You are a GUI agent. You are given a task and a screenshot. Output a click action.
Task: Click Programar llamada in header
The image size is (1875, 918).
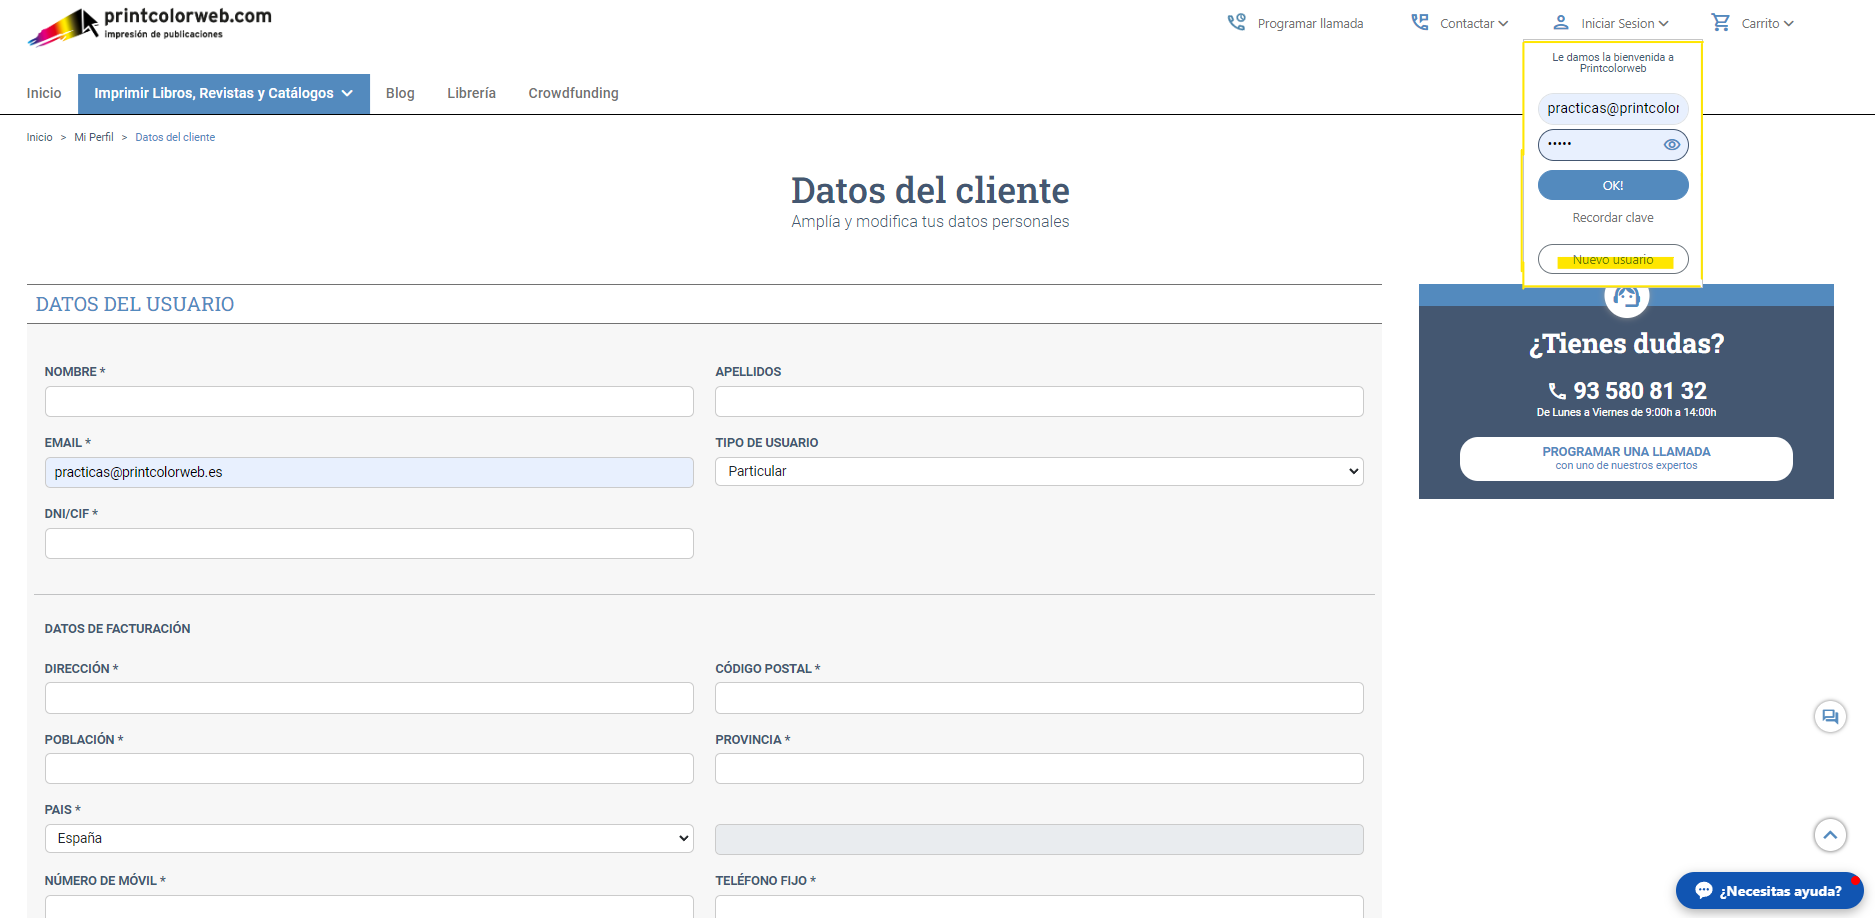[x=1310, y=23]
